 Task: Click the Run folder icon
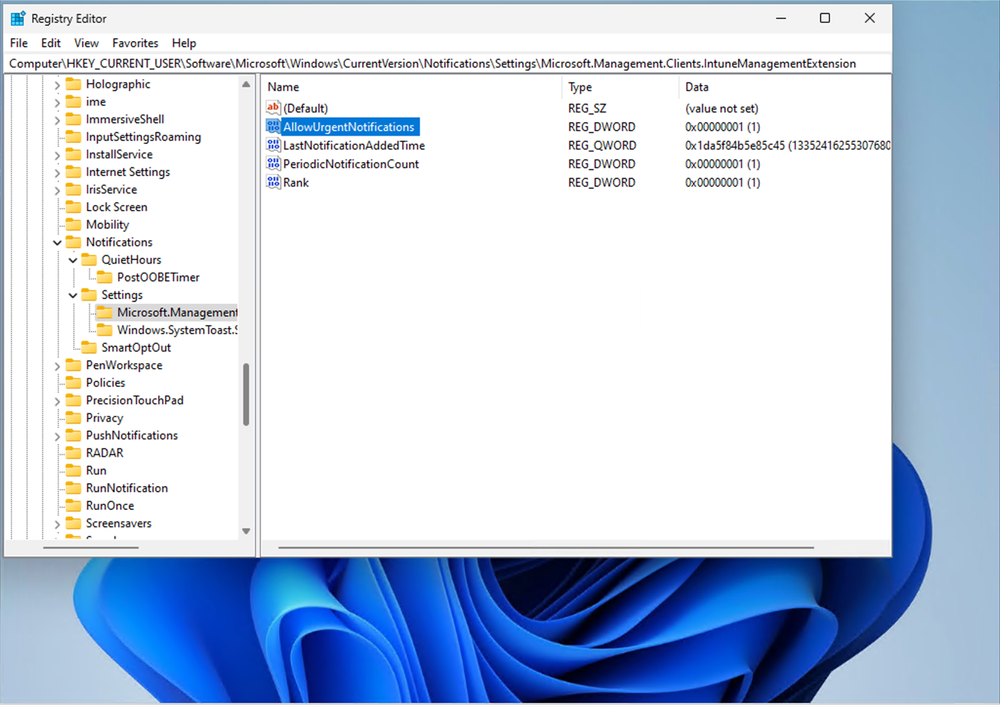[74, 470]
